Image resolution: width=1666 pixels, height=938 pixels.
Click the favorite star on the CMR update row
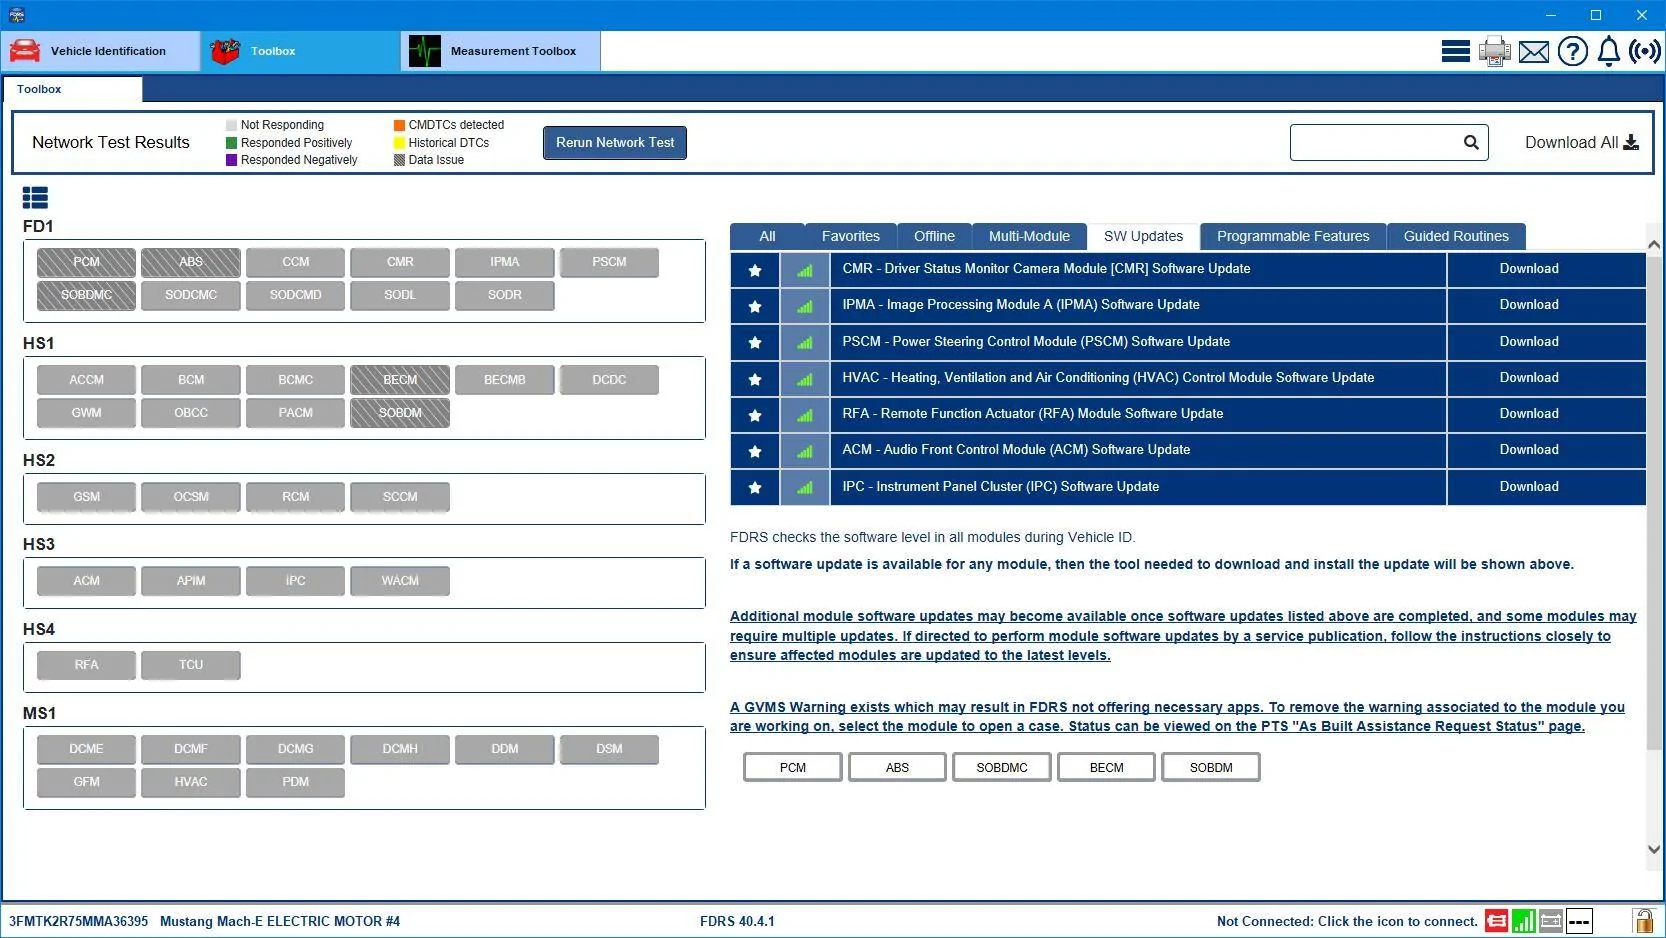755,269
